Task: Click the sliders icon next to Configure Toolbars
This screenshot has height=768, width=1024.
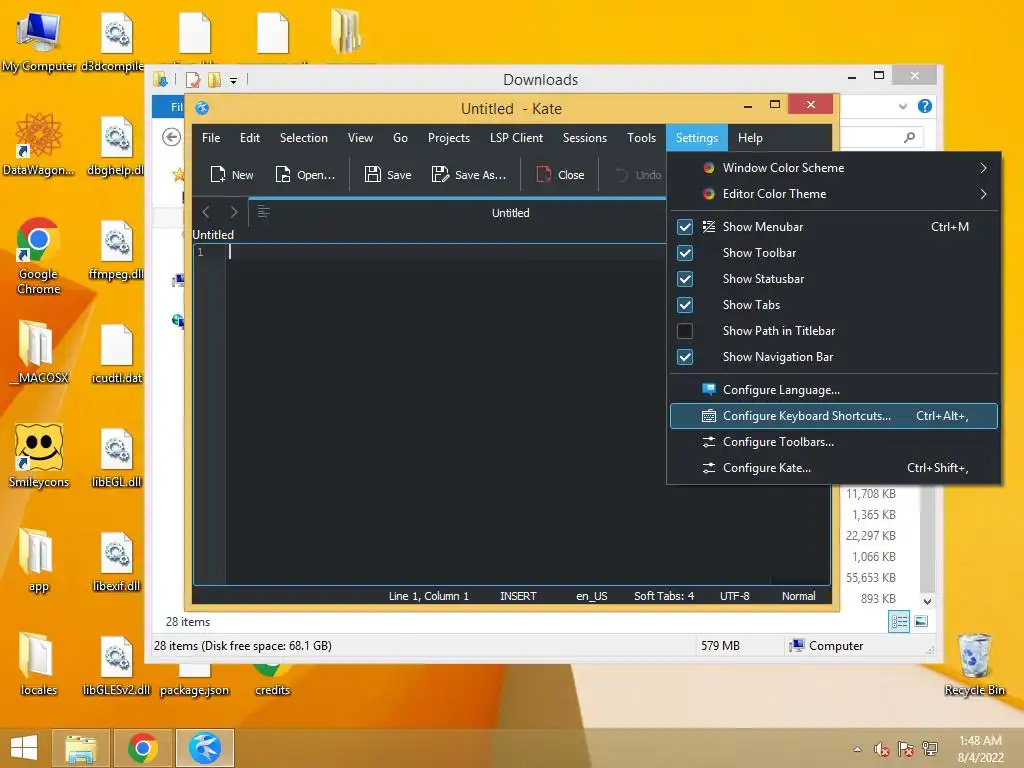Action: tap(709, 442)
